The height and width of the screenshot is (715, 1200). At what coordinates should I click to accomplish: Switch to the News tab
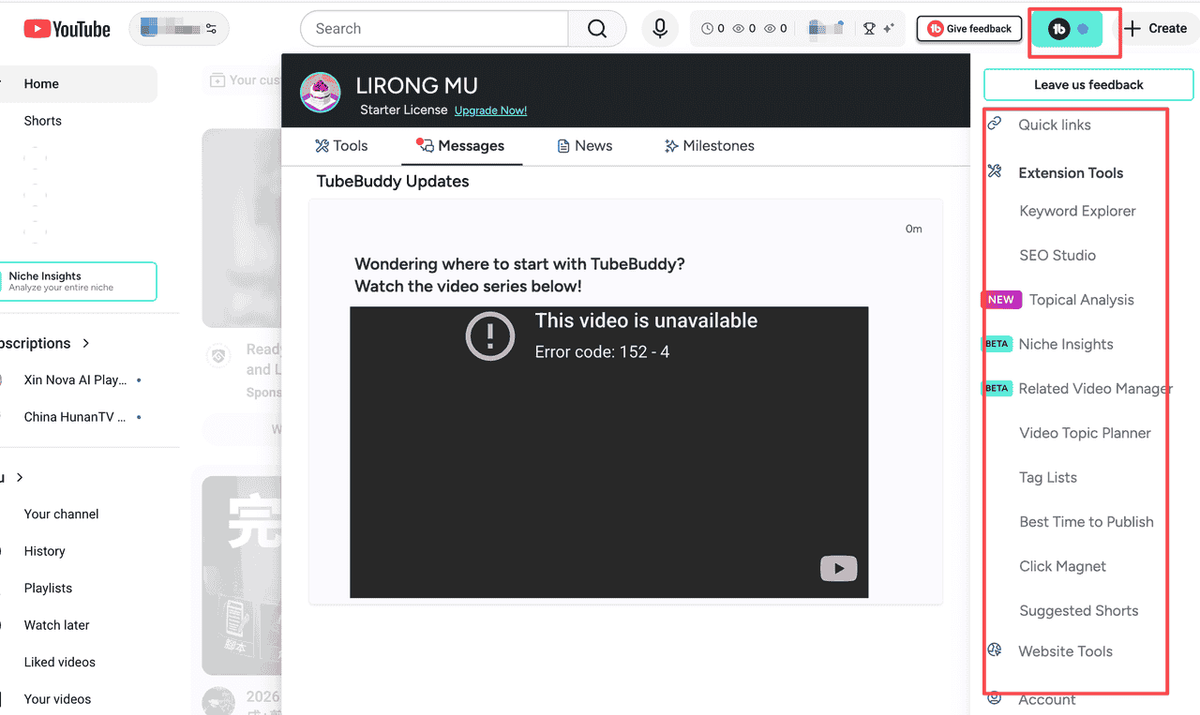pyautogui.click(x=584, y=146)
